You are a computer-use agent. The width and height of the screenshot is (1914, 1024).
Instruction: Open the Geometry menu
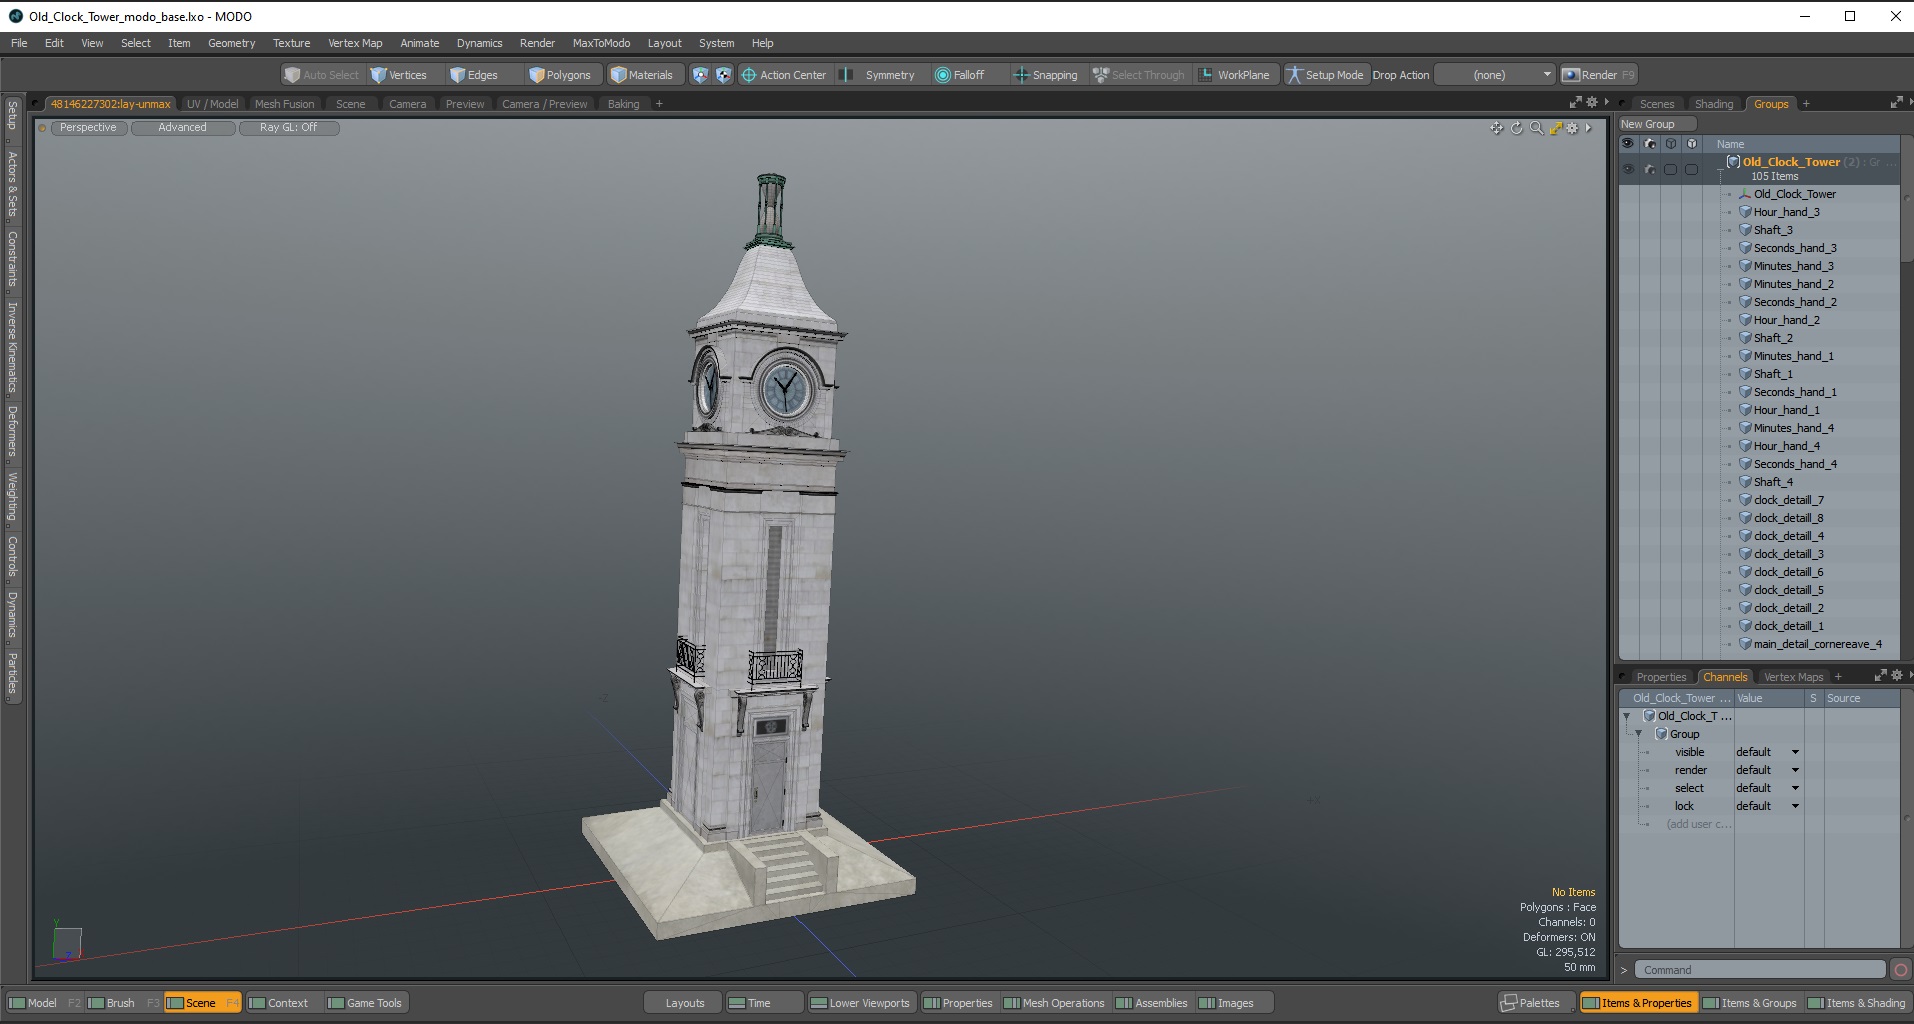click(231, 43)
